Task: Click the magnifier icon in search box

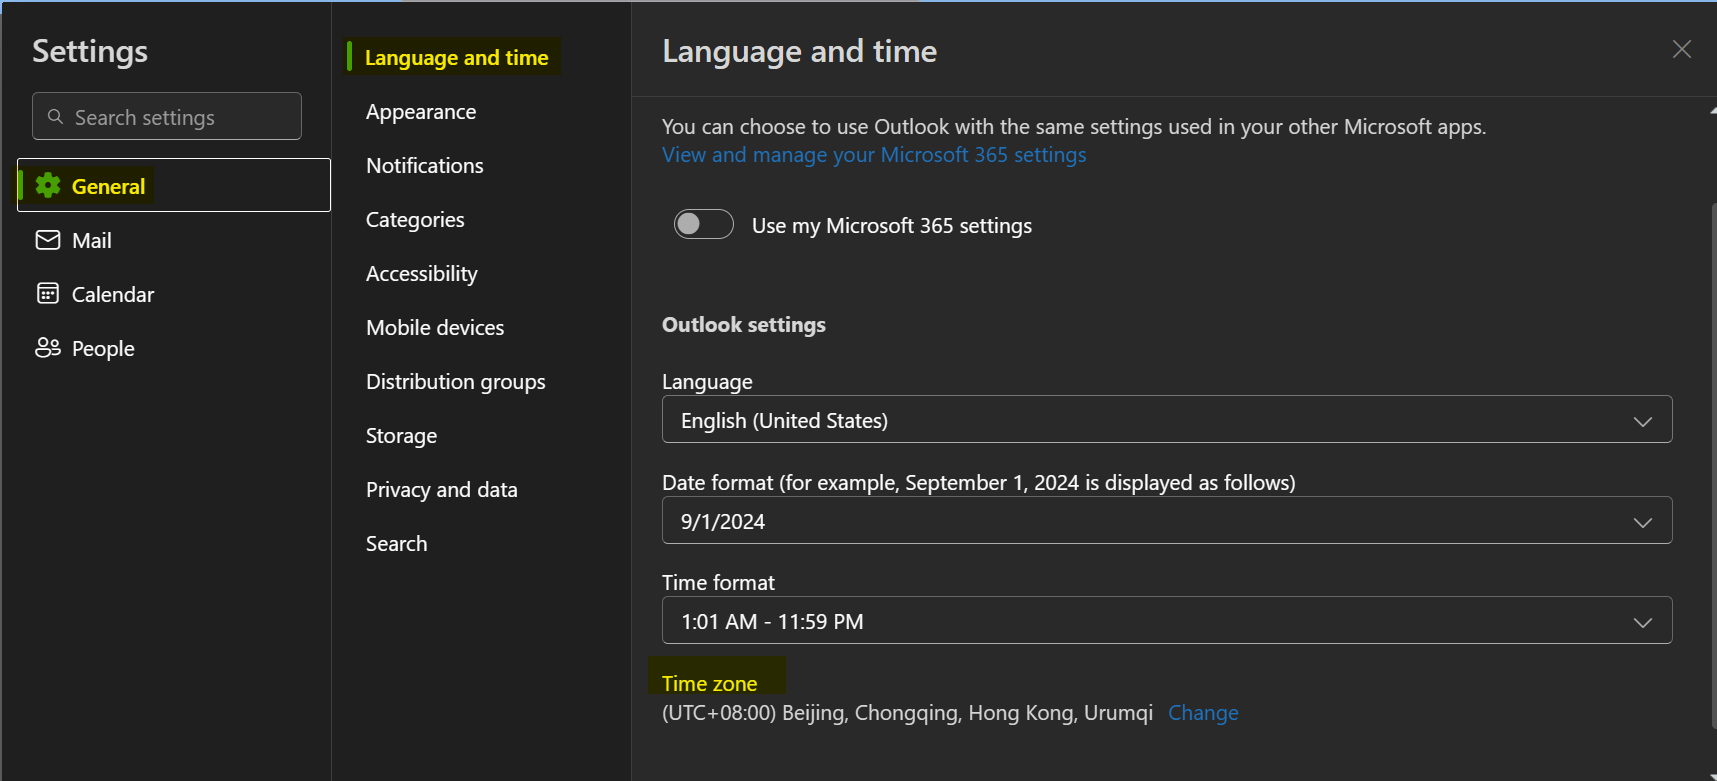Action: click(56, 117)
